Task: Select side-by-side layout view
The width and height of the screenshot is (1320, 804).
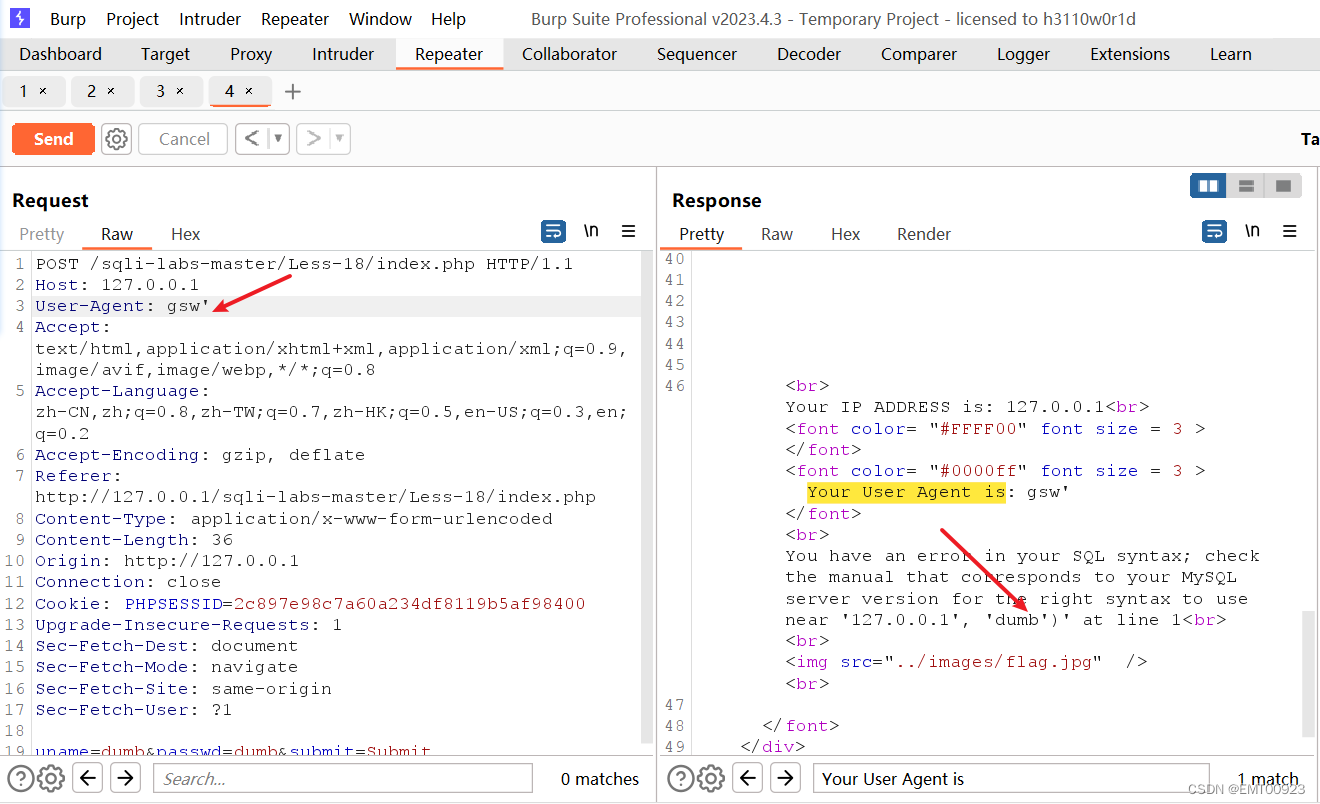Action: (x=1208, y=186)
